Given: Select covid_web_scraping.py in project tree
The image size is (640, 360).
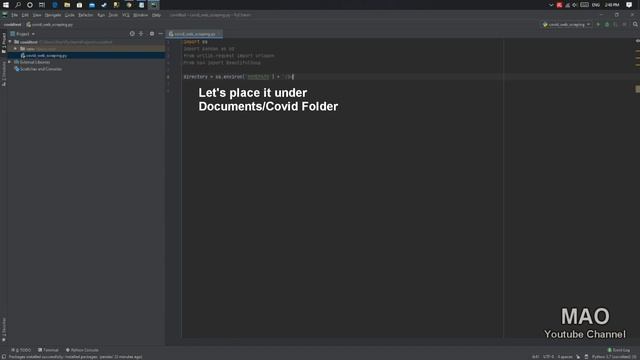Looking at the screenshot, I should click(46, 56).
